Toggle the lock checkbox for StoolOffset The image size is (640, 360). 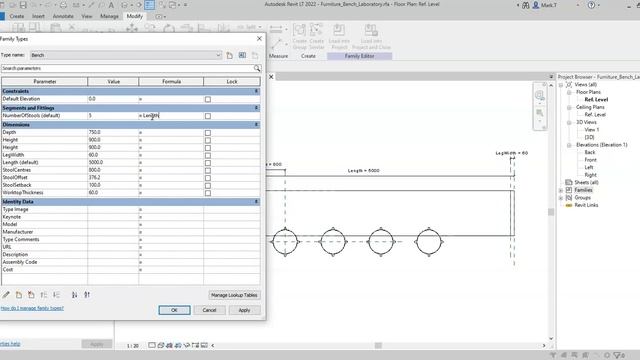click(x=208, y=178)
